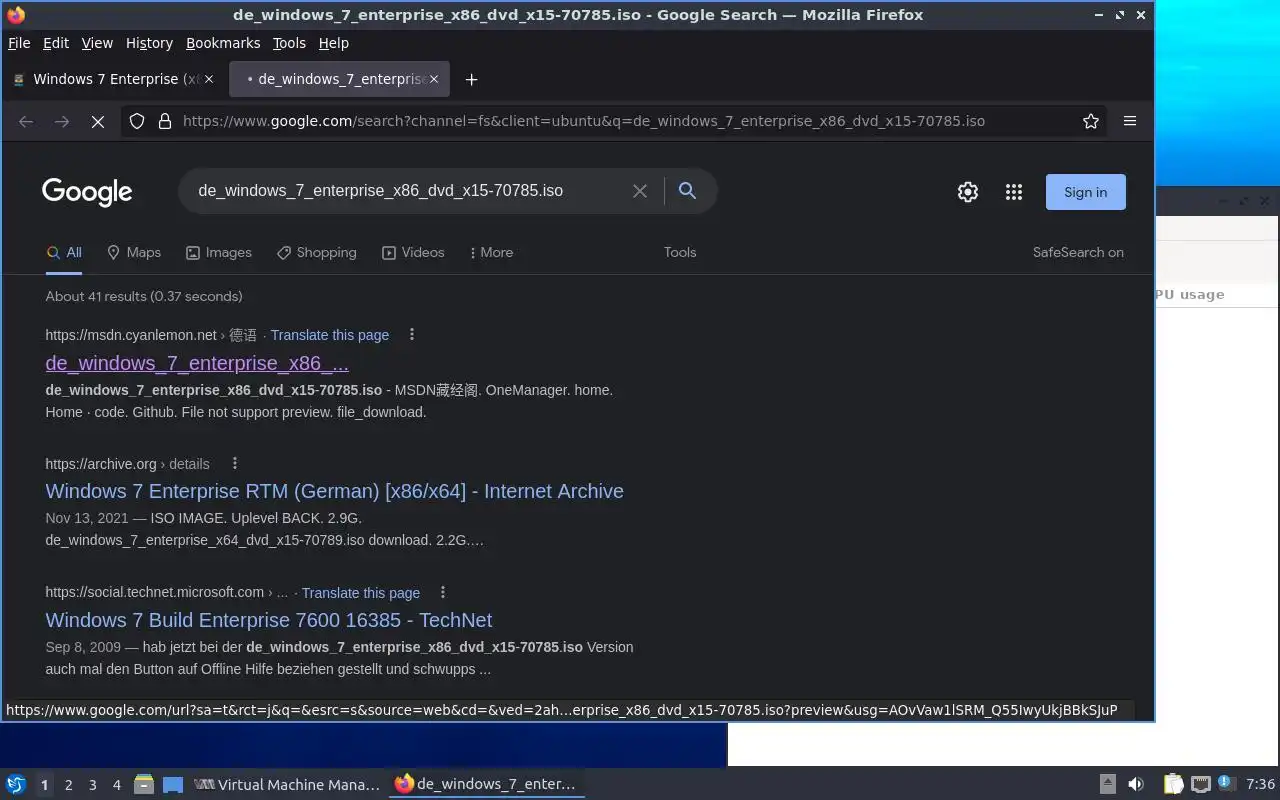Open update notifier tray icon

tap(1225, 784)
